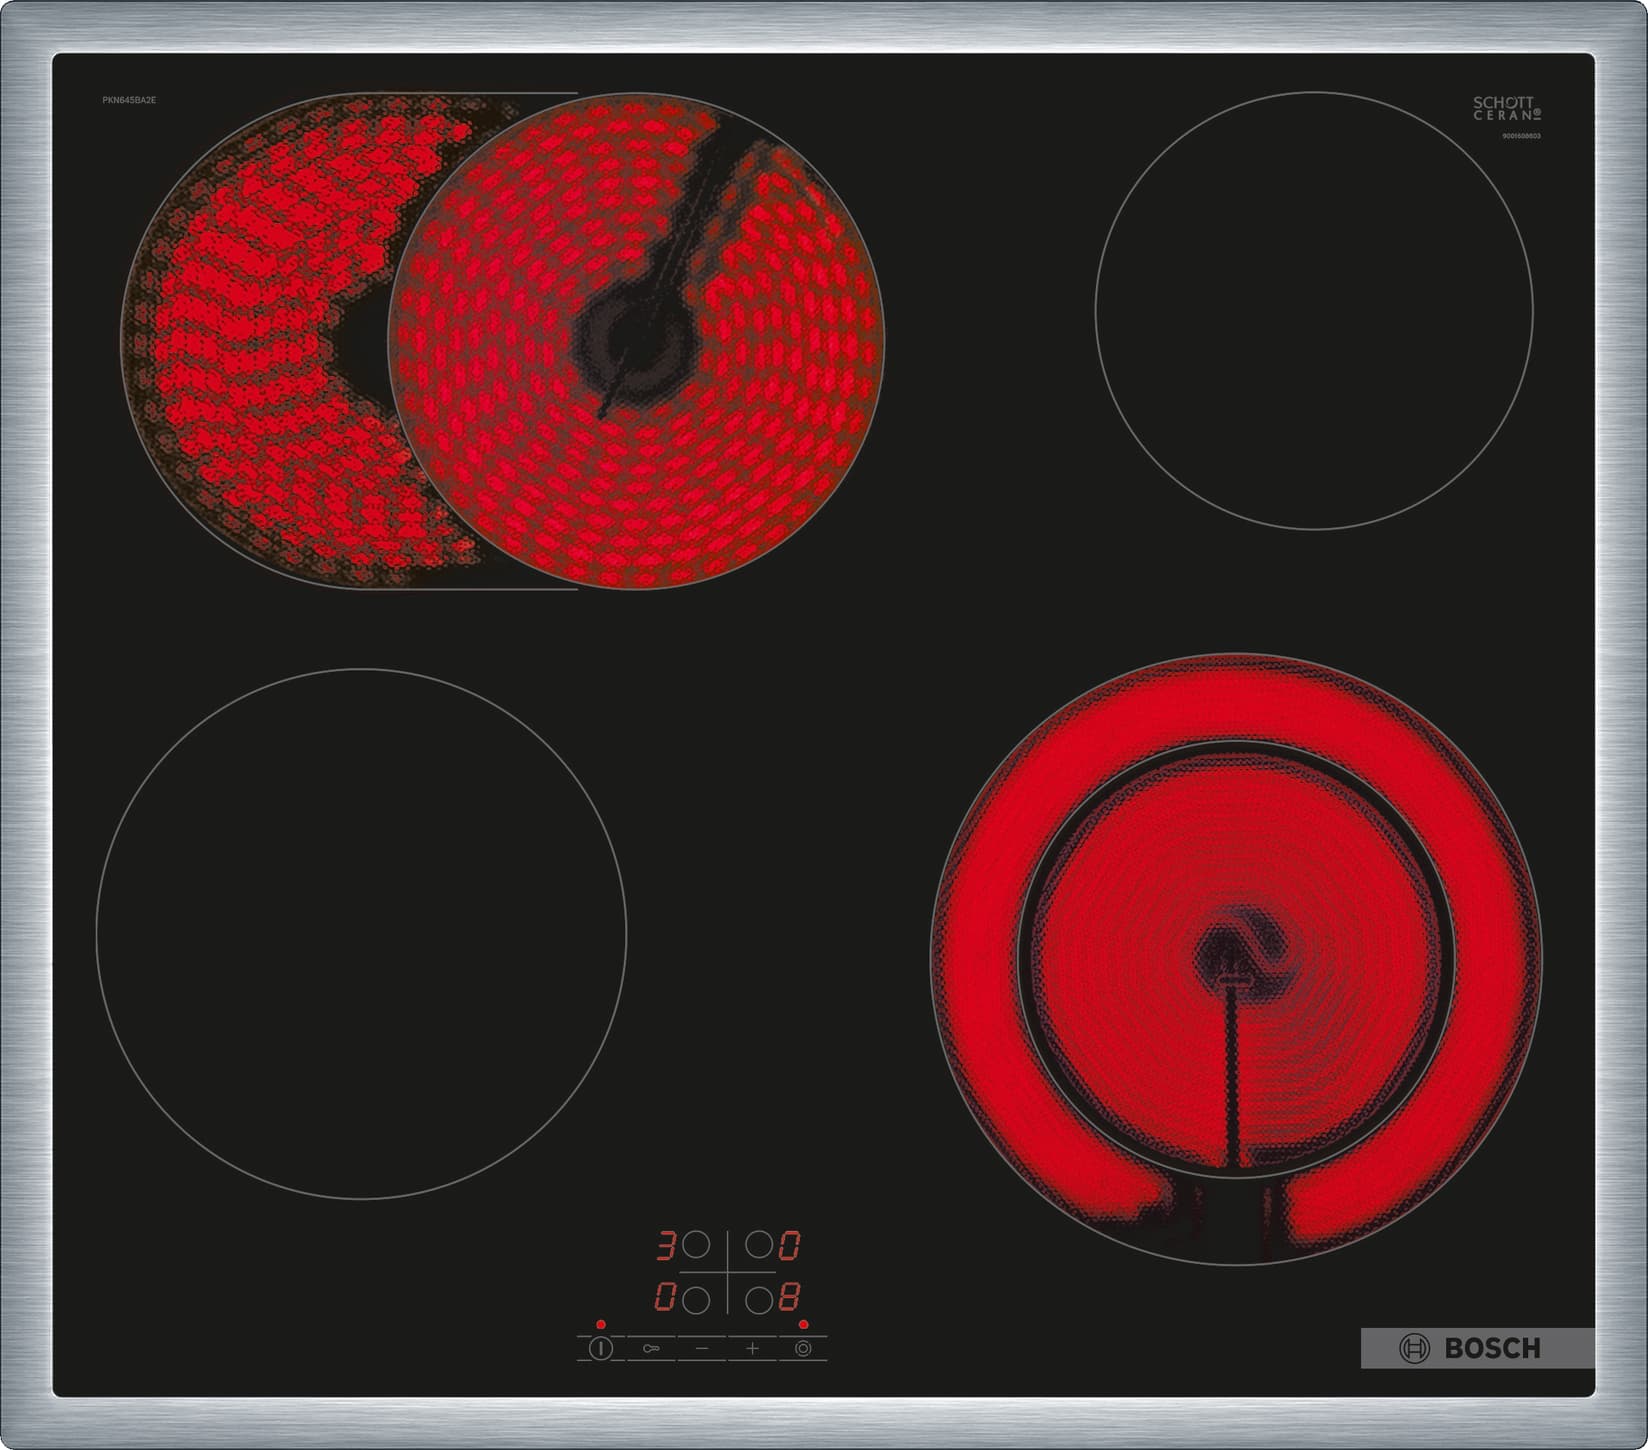Screen dimensions: 1648x1450
Task: Toggle the right red residual heat indicator
Action: click(x=803, y=1325)
